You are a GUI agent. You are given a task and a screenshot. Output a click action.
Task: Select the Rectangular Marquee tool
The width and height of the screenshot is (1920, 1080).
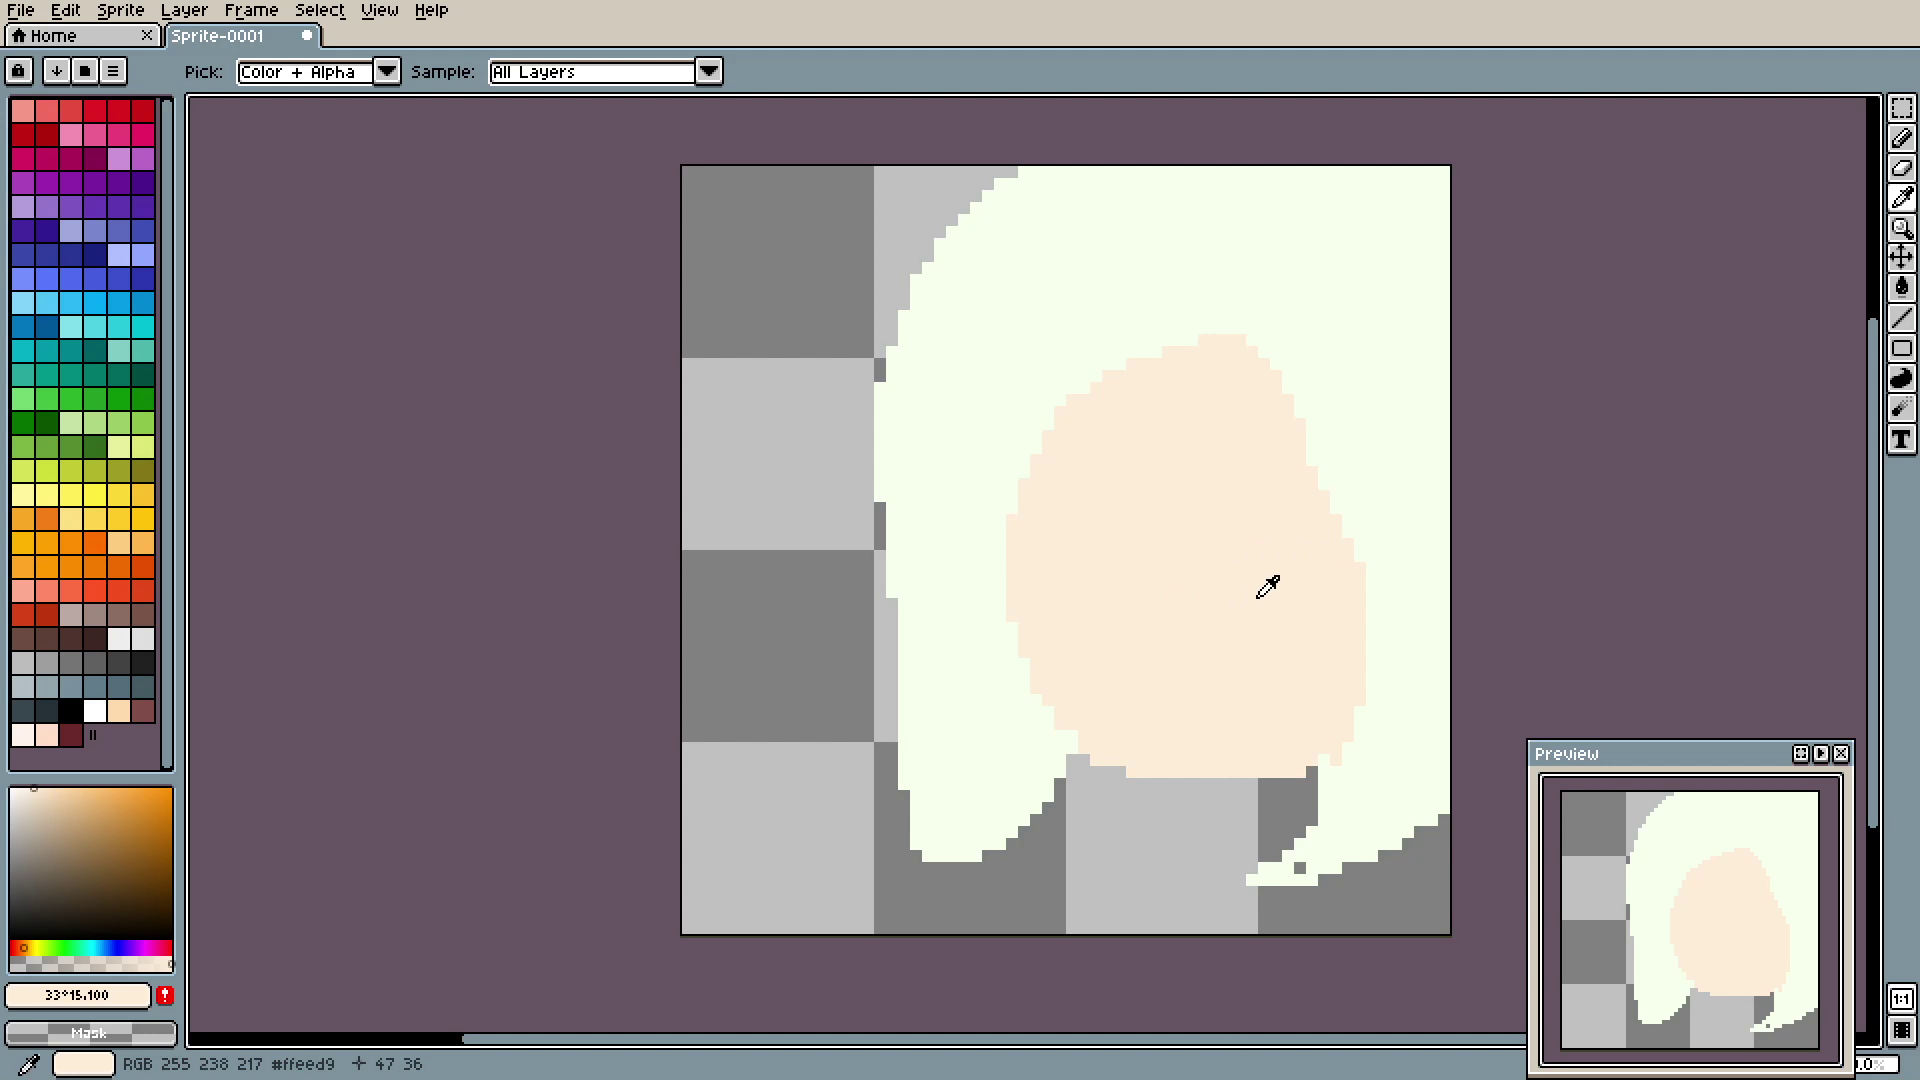point(1901,108)
